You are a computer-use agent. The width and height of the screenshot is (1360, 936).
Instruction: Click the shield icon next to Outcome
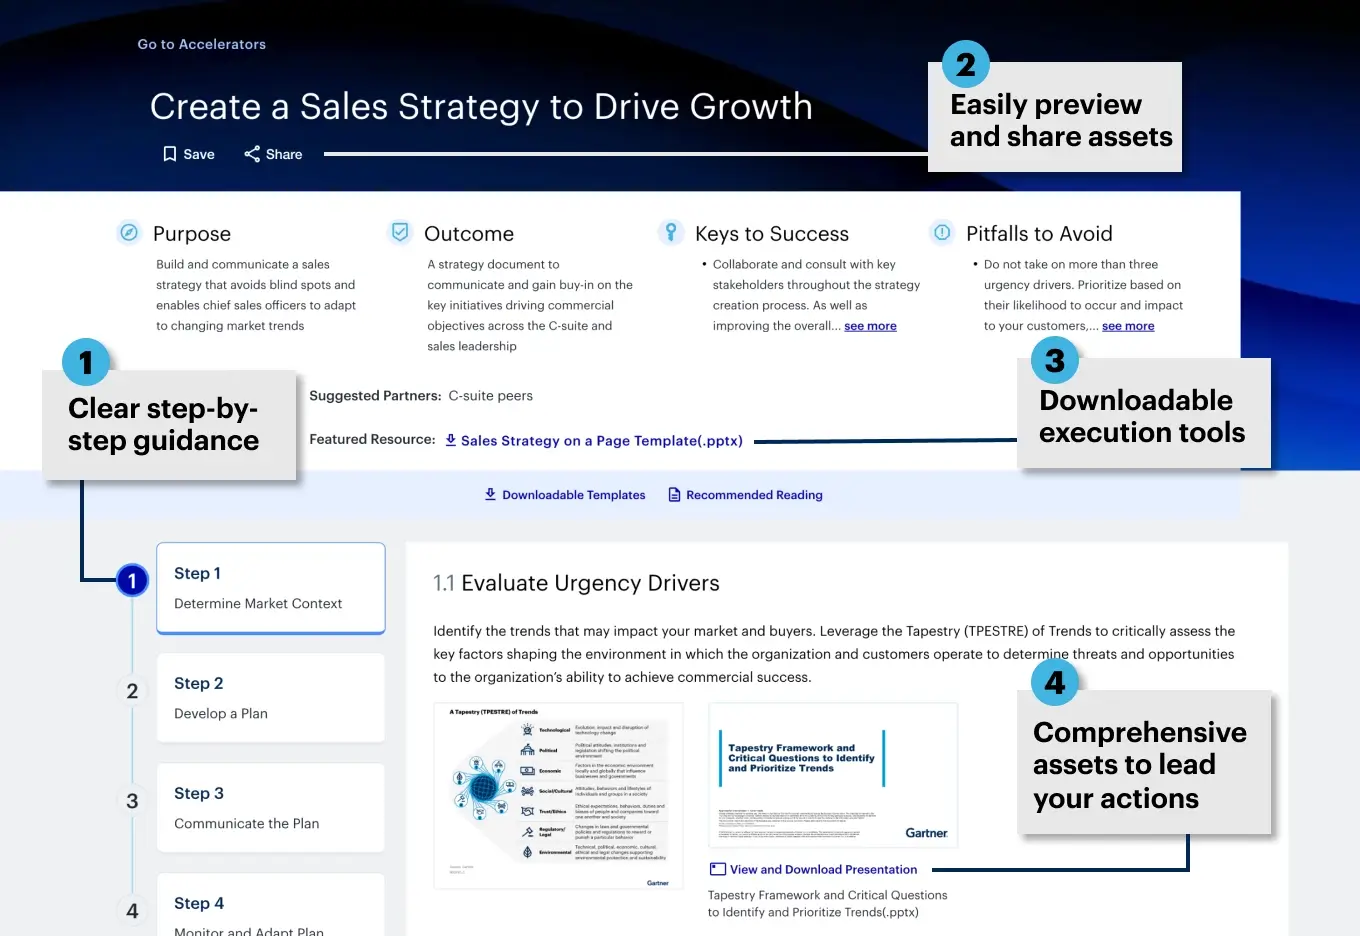[399, 230]
